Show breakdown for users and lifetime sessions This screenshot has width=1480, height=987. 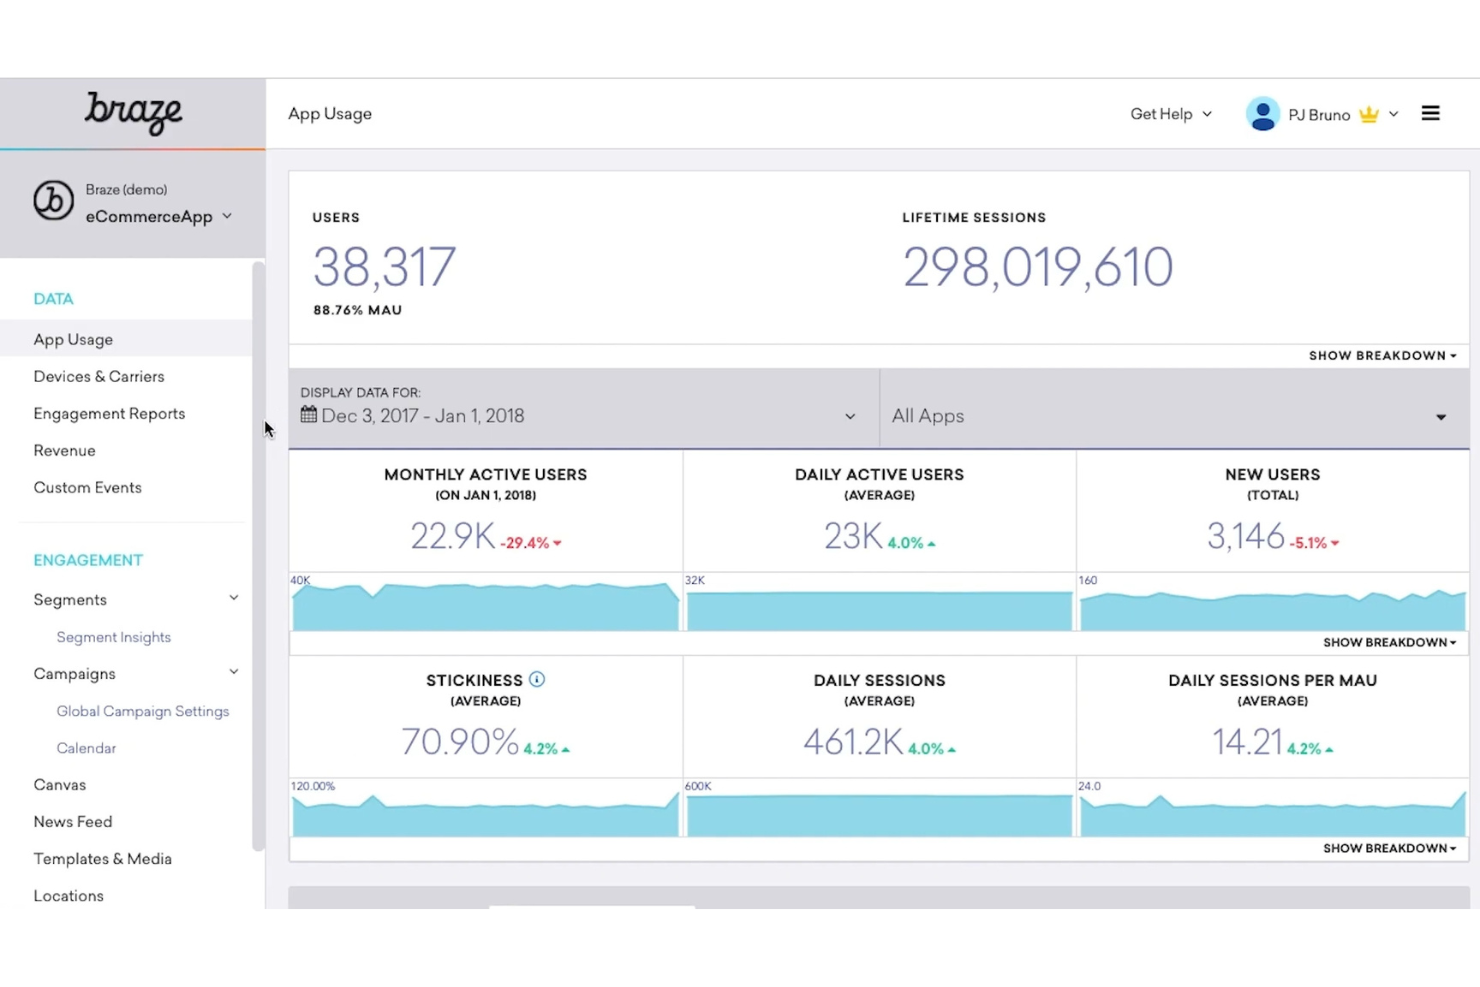(1382, 356)
